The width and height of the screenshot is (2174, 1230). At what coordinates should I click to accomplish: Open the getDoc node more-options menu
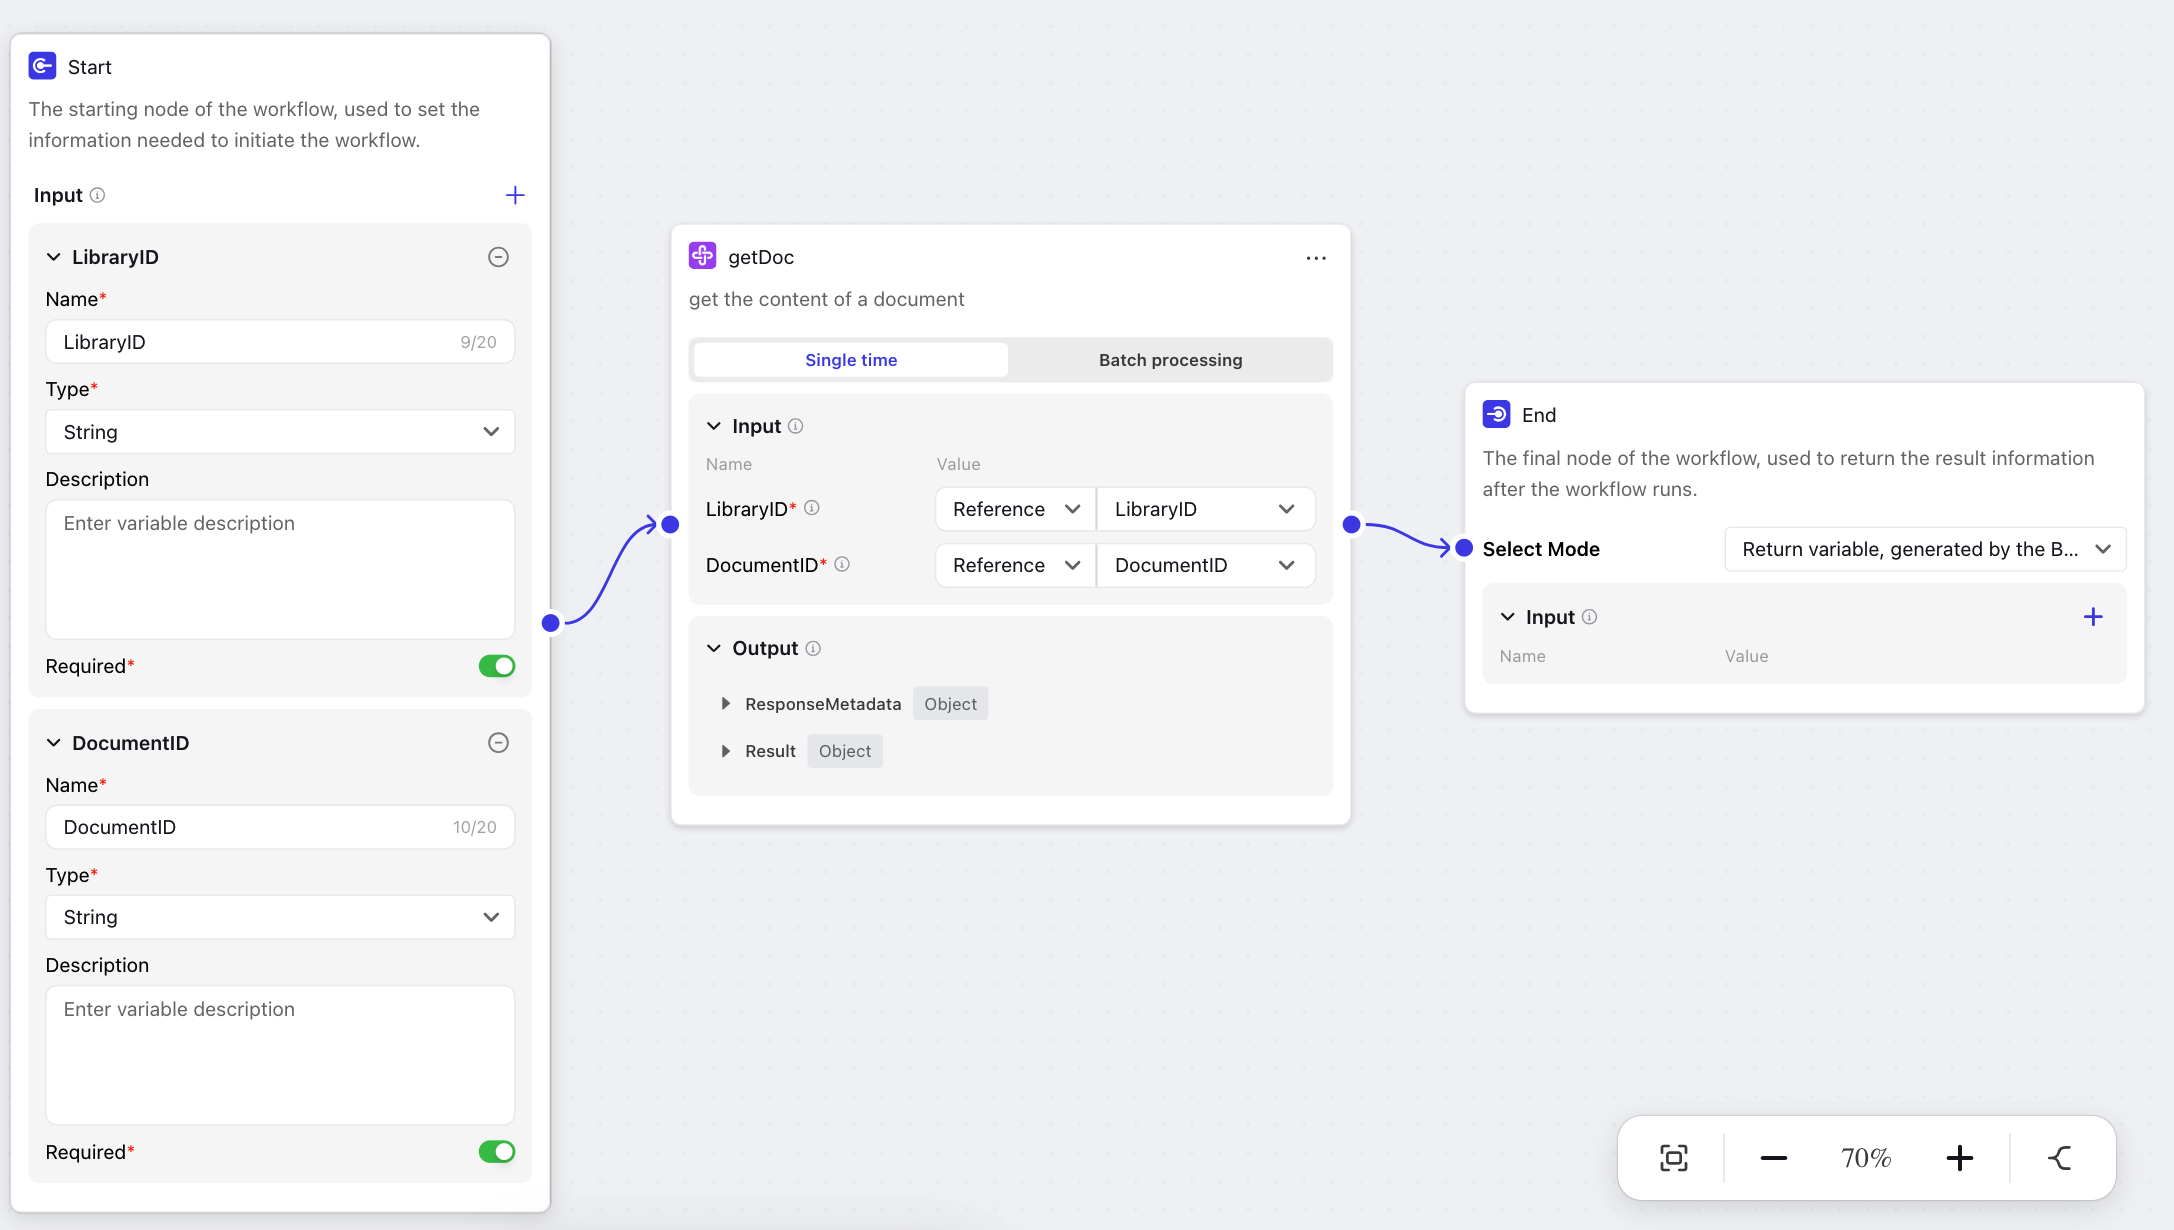tap(1316, 258)
